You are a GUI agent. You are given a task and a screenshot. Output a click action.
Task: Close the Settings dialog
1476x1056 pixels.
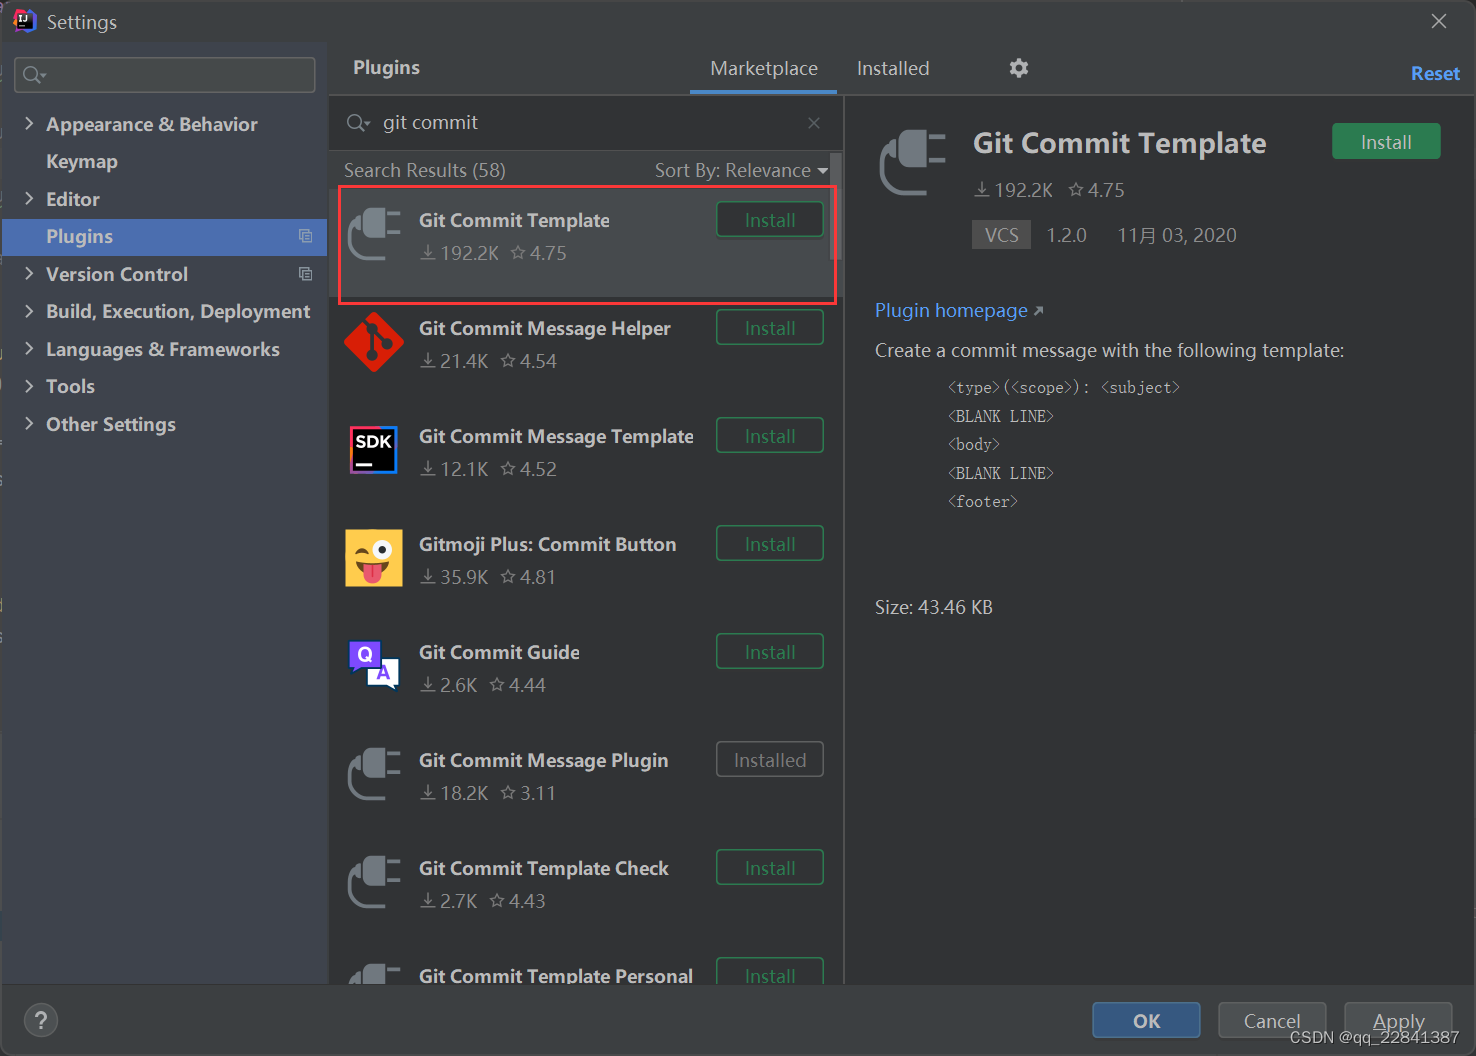[x=1438, y=21]
